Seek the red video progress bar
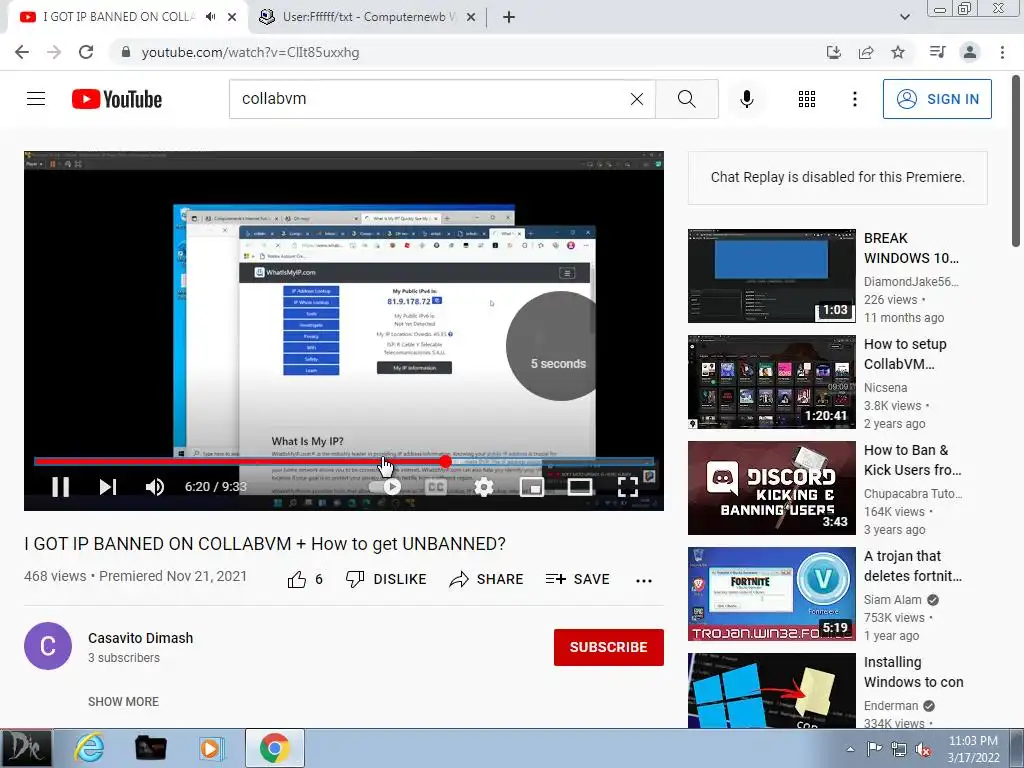This screenshot has height=768, width=1024. 344,462
